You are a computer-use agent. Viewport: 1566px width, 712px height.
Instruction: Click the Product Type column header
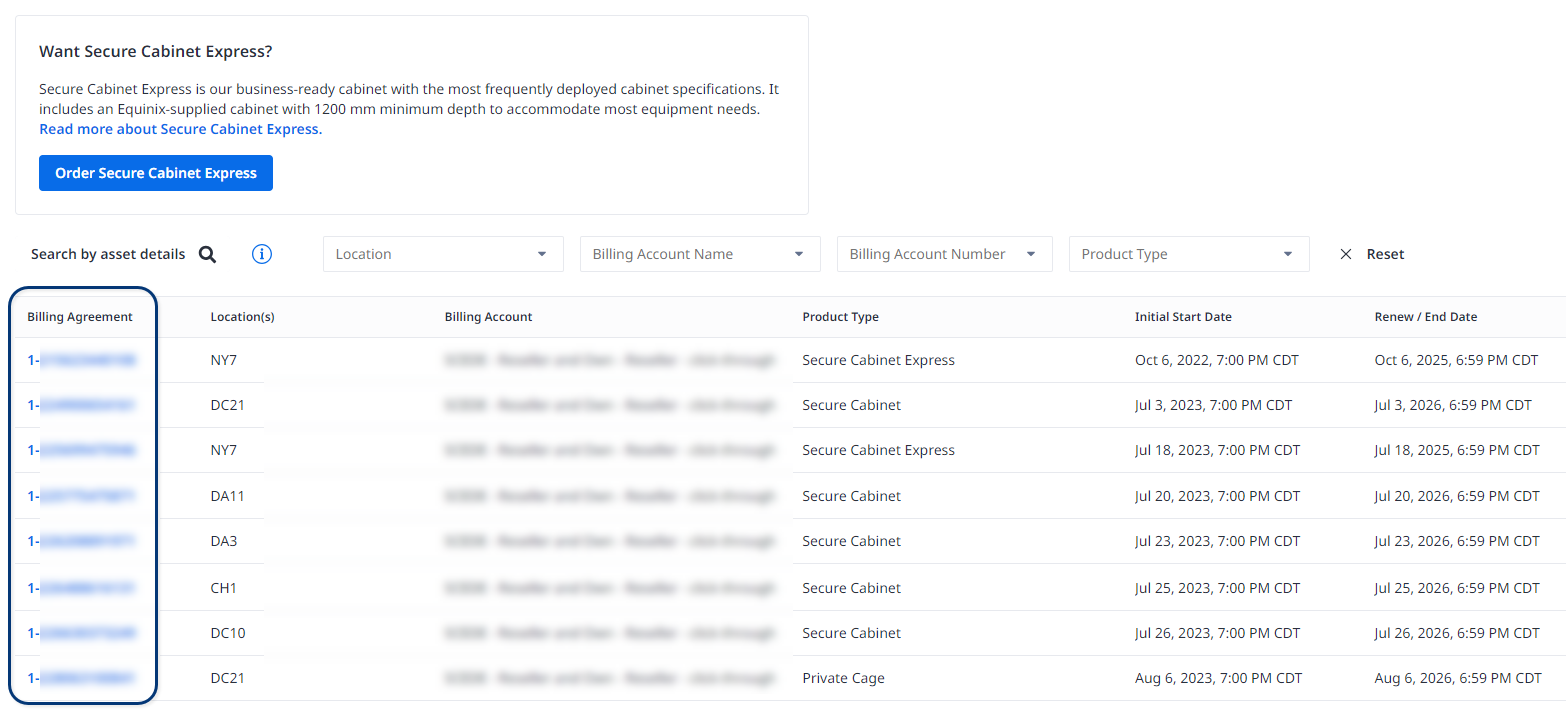[x=841, y=317]
